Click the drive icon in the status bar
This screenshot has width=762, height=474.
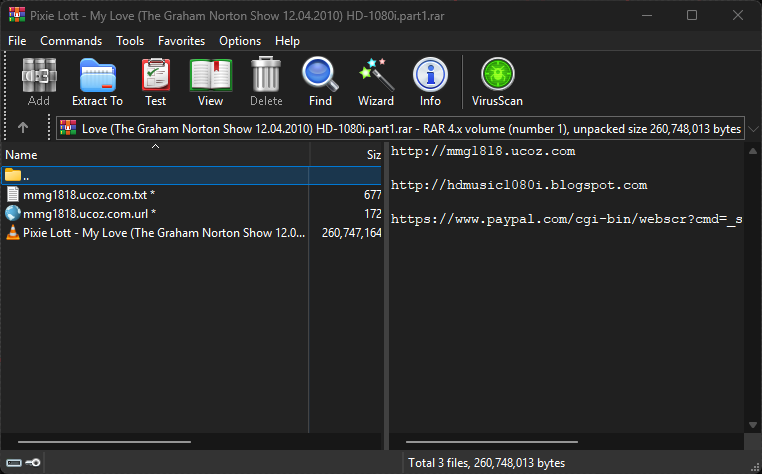[x=14, y=463]
